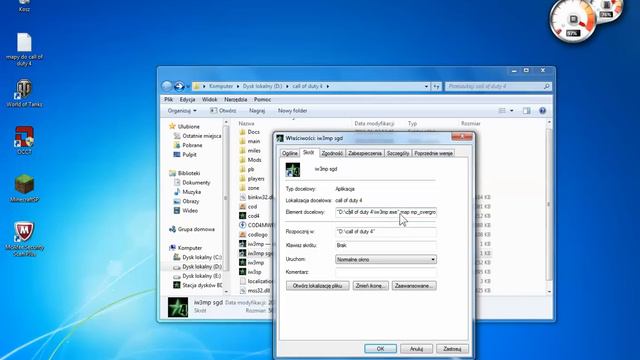Toggle the preview pane icon in Explorer
This screenshot has width=640, height=360.
[527, 111]
